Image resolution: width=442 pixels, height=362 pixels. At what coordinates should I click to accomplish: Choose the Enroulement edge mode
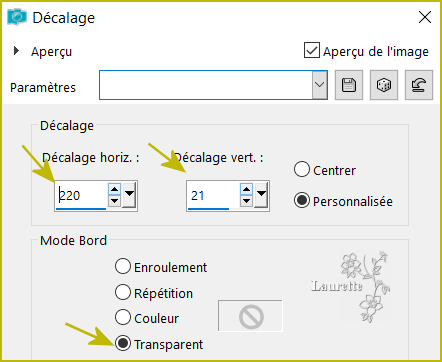coord(123,266)
